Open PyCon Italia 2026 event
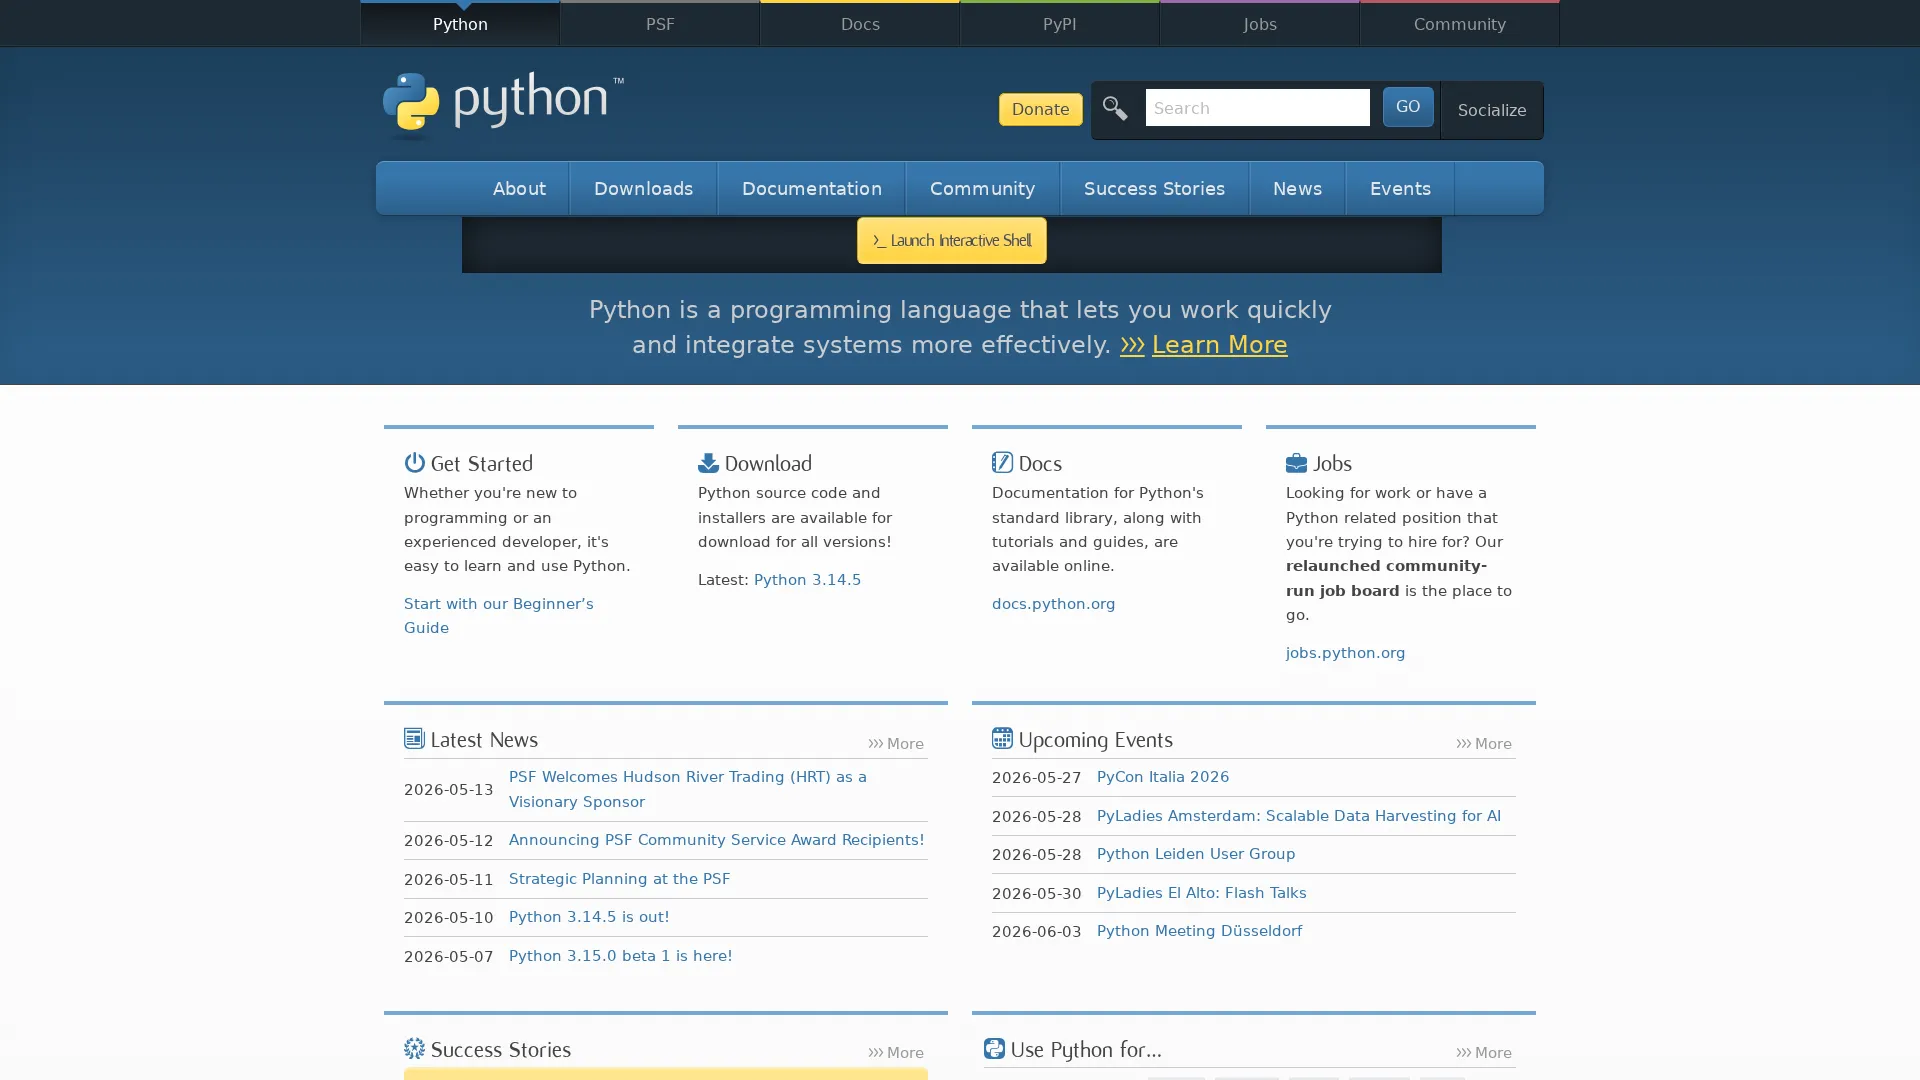The image size is (1920, 1080). click(1162, 777)
